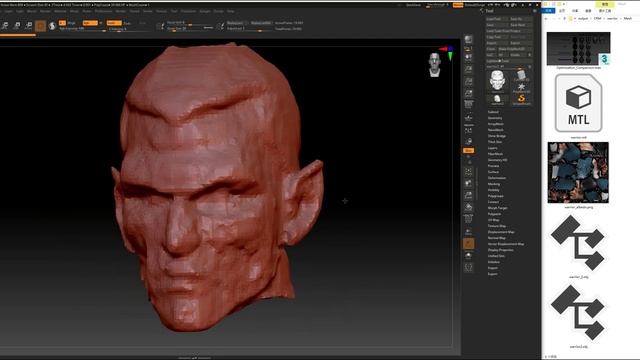Select the Move view icon in right shelf

pos(468,183)
